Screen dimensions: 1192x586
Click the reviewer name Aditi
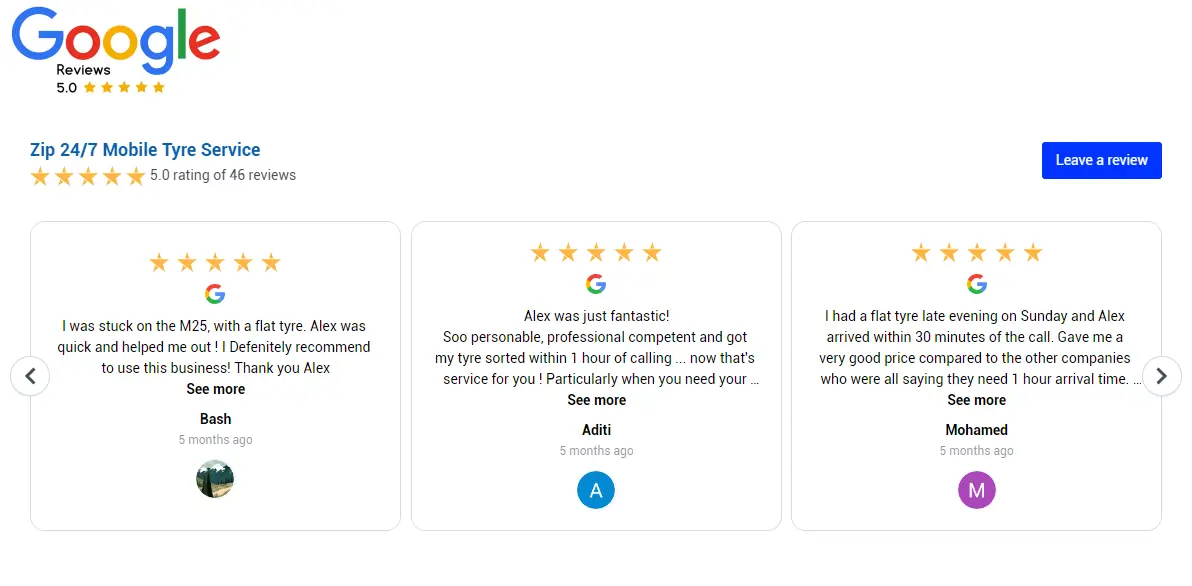click(x=596, y=430)
